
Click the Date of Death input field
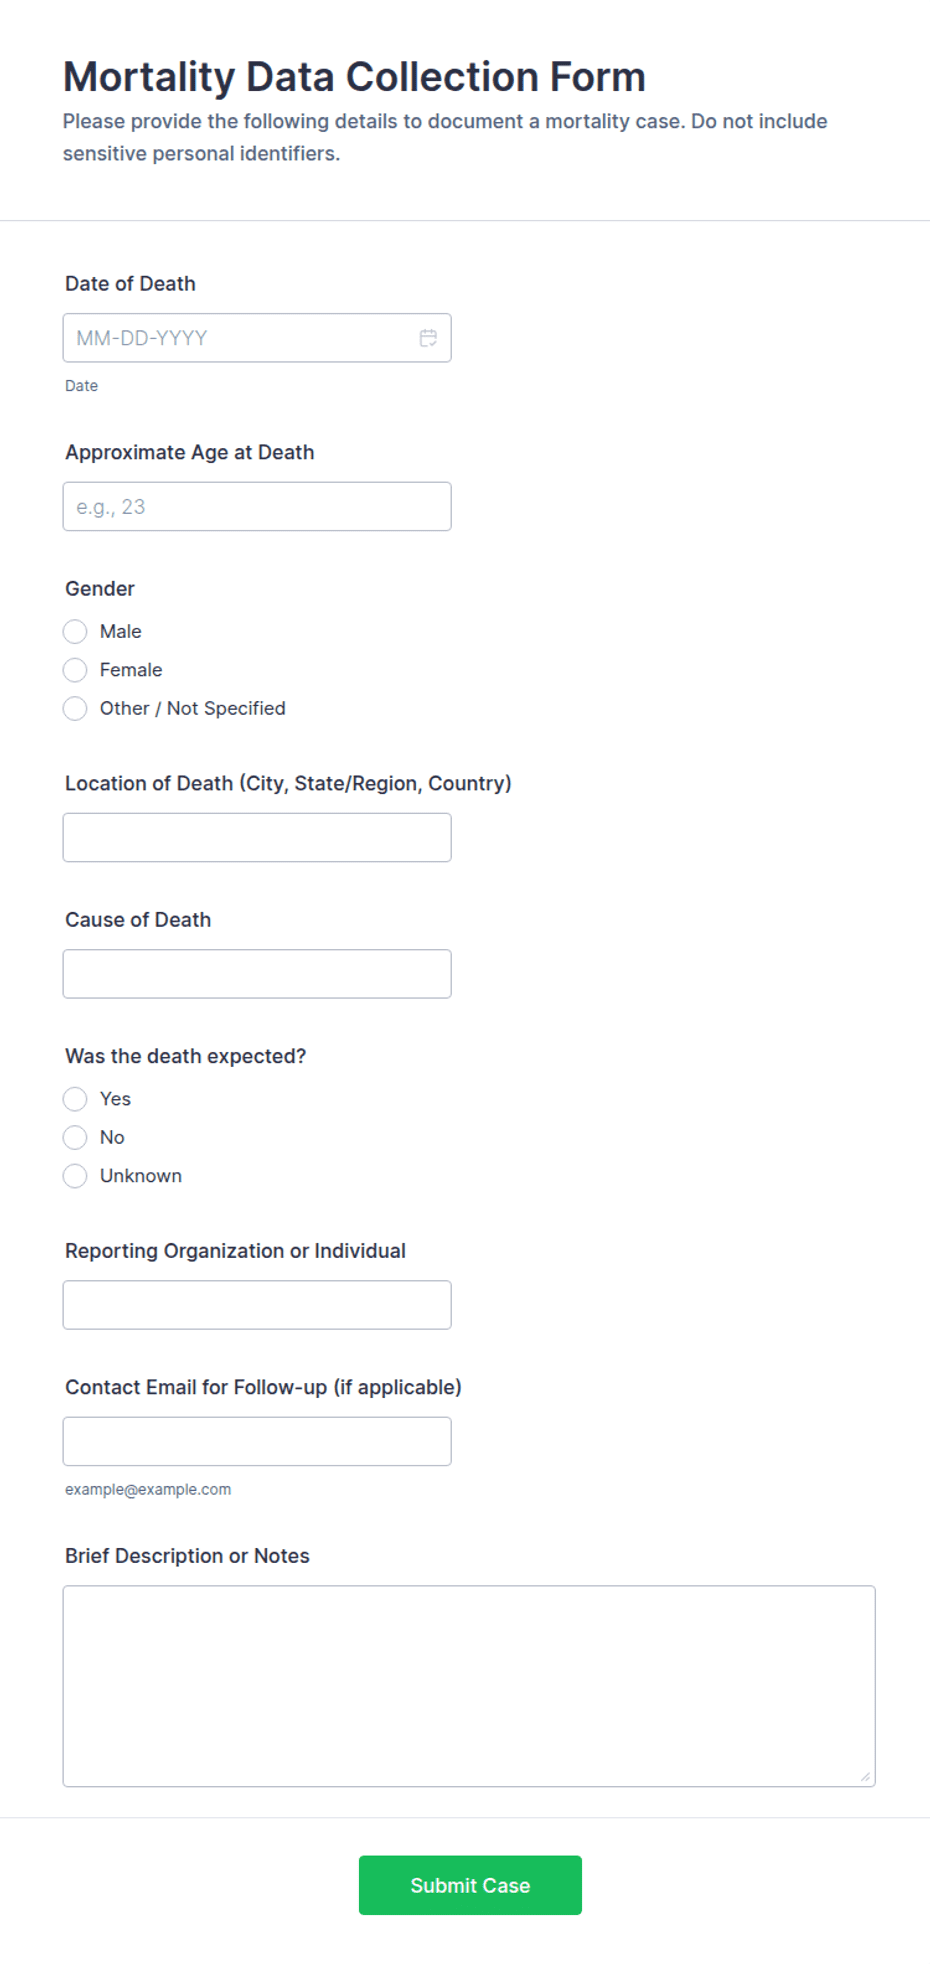point(257,338)
